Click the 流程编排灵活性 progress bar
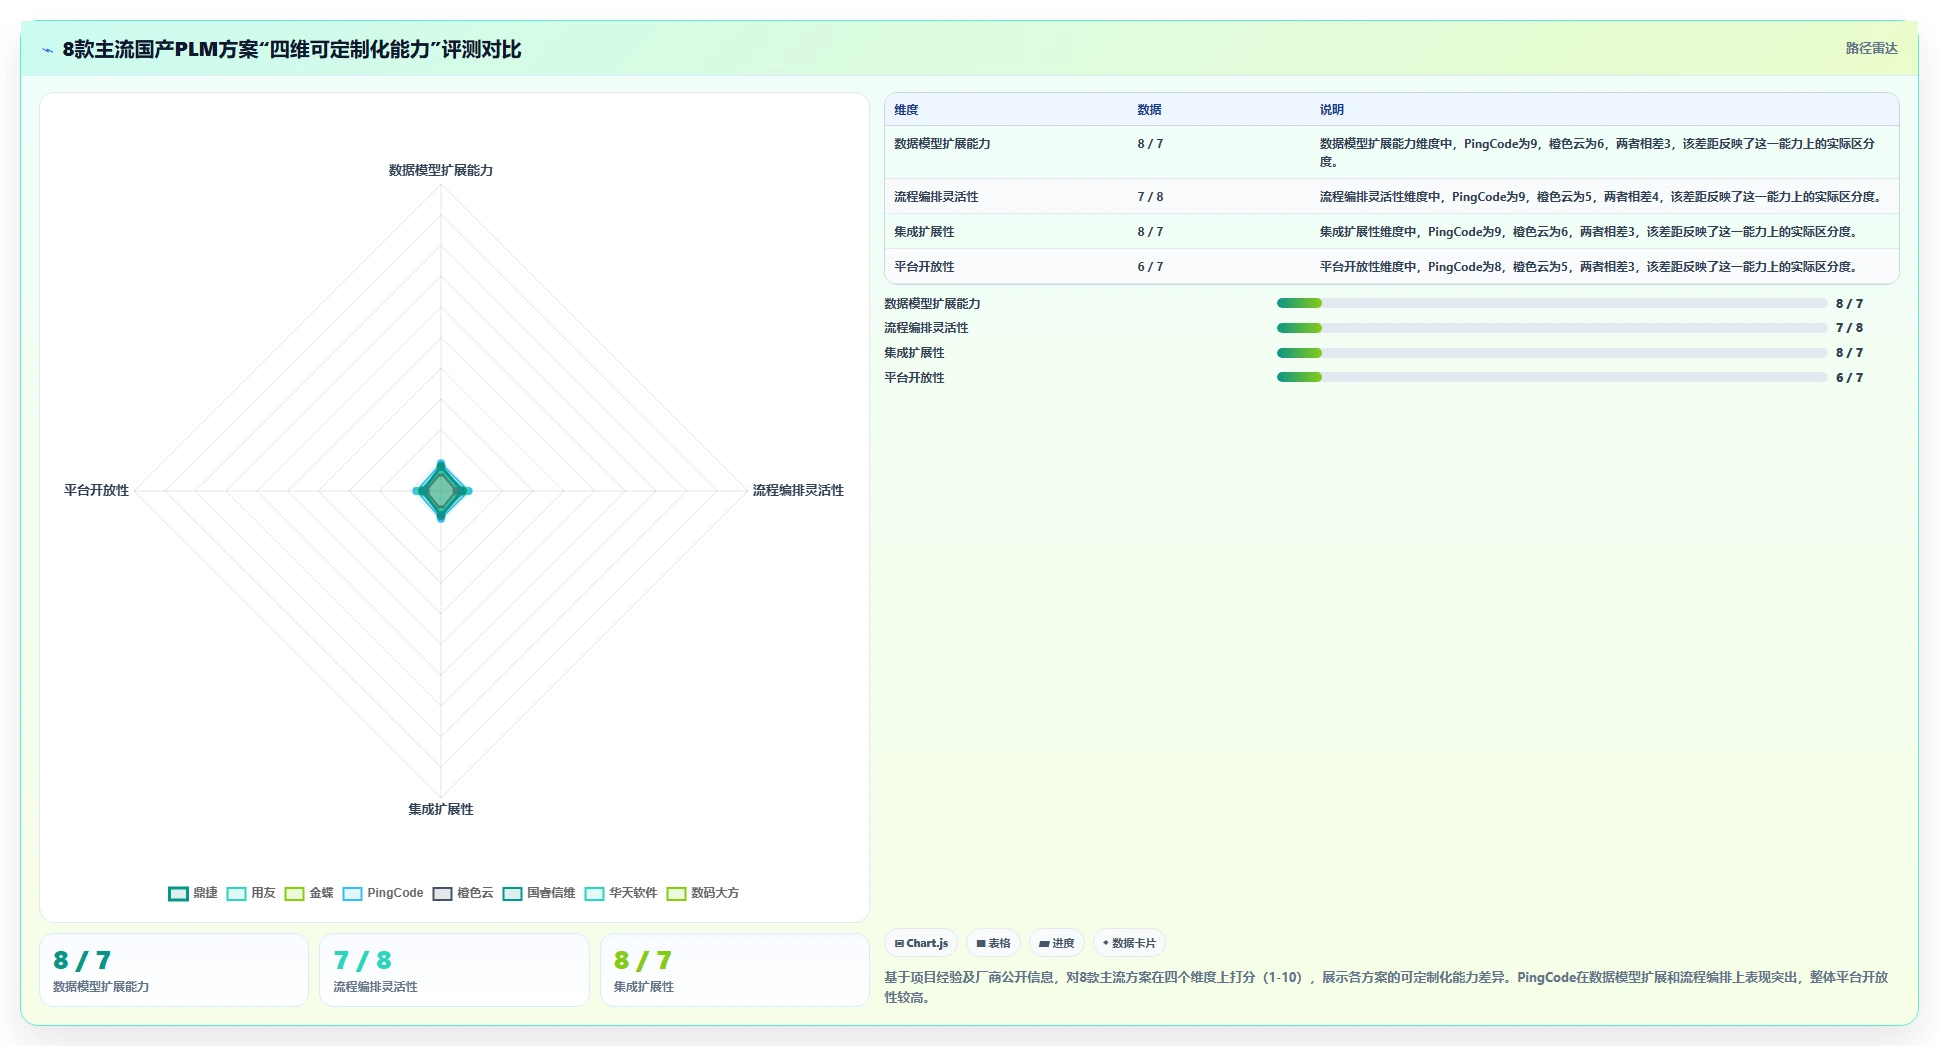The width and height of the screenshot is (1939, 1046). pos(1551,328)
